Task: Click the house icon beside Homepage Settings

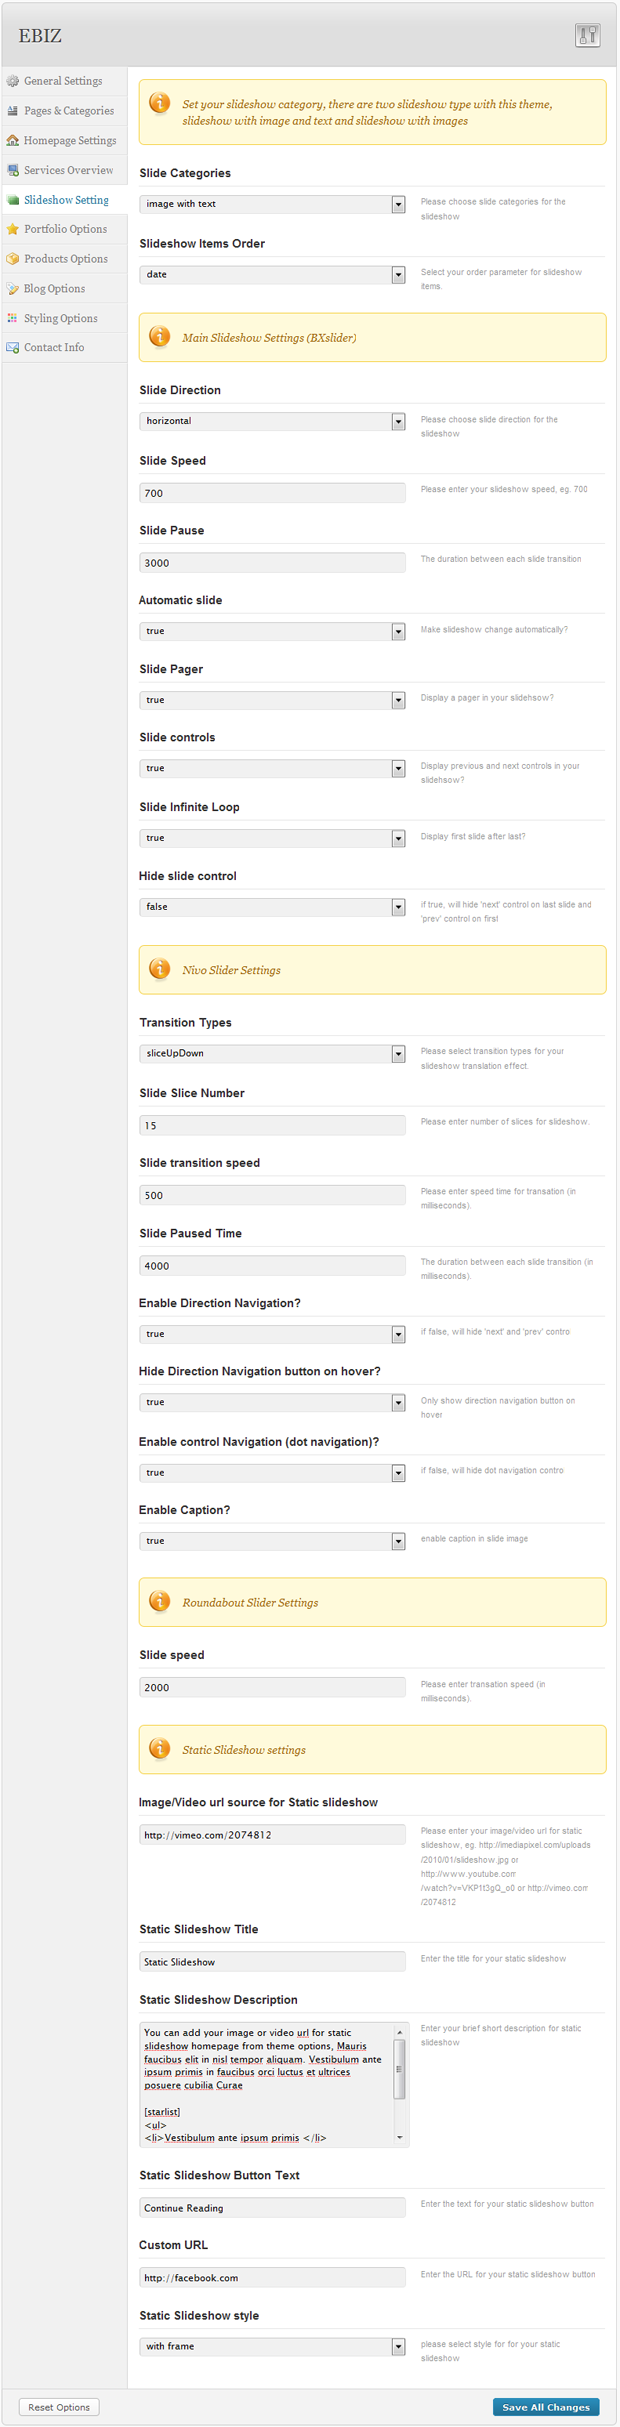Action: point(13,141)
